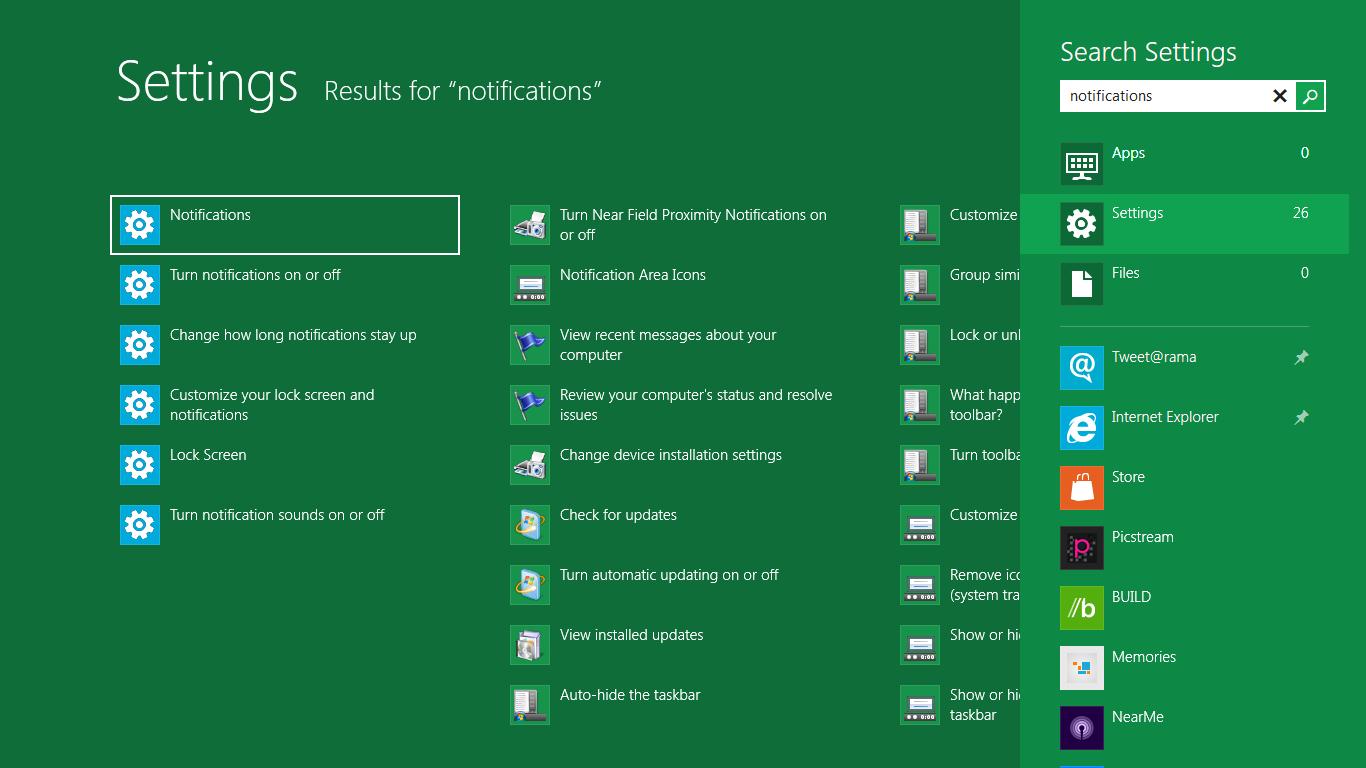Image resolution: width=1366 pixels, height=768 pixels.
Task: Open Turn automatic updating on or off
Action: pyautogui.click(x=675, y=585)
